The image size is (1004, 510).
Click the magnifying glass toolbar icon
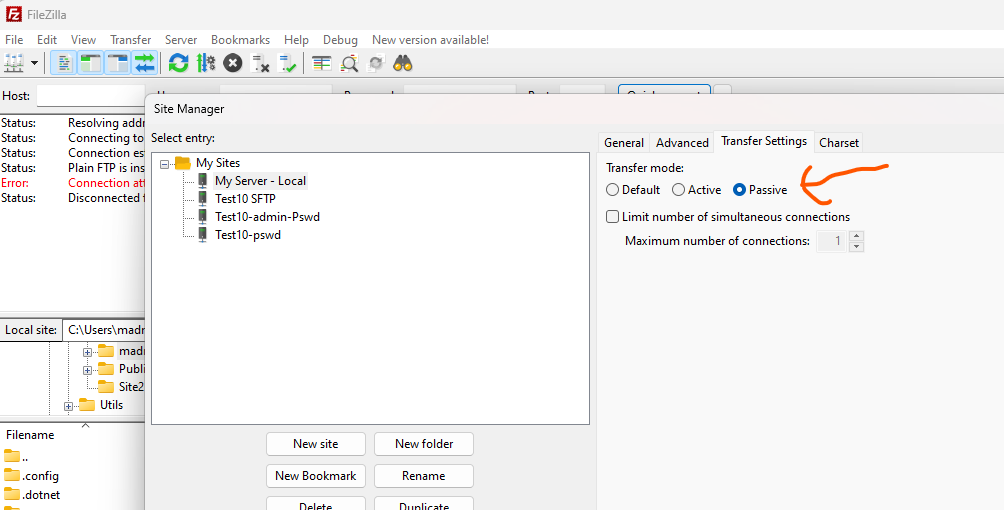click(x=349, y=63)
